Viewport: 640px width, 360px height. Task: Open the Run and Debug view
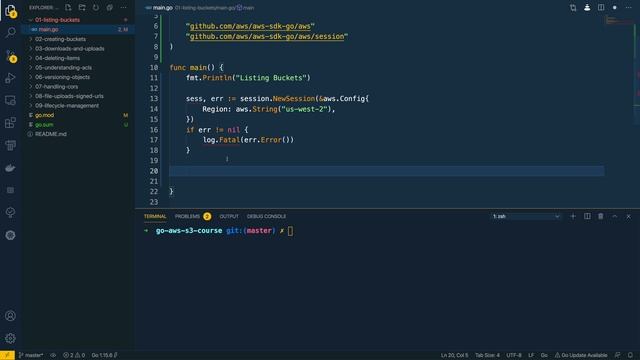pyautogui.click(x=11, y=78)
